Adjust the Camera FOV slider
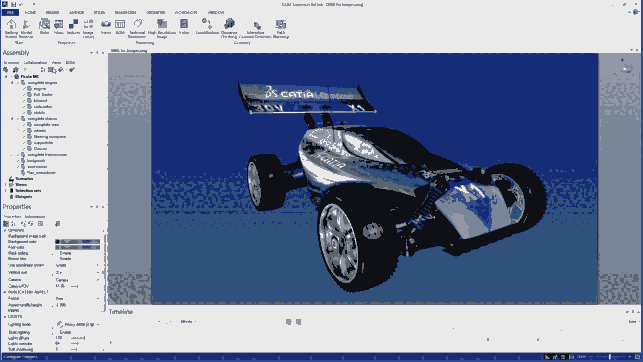This screenshot has width=643, height=362. pos(74,286)
